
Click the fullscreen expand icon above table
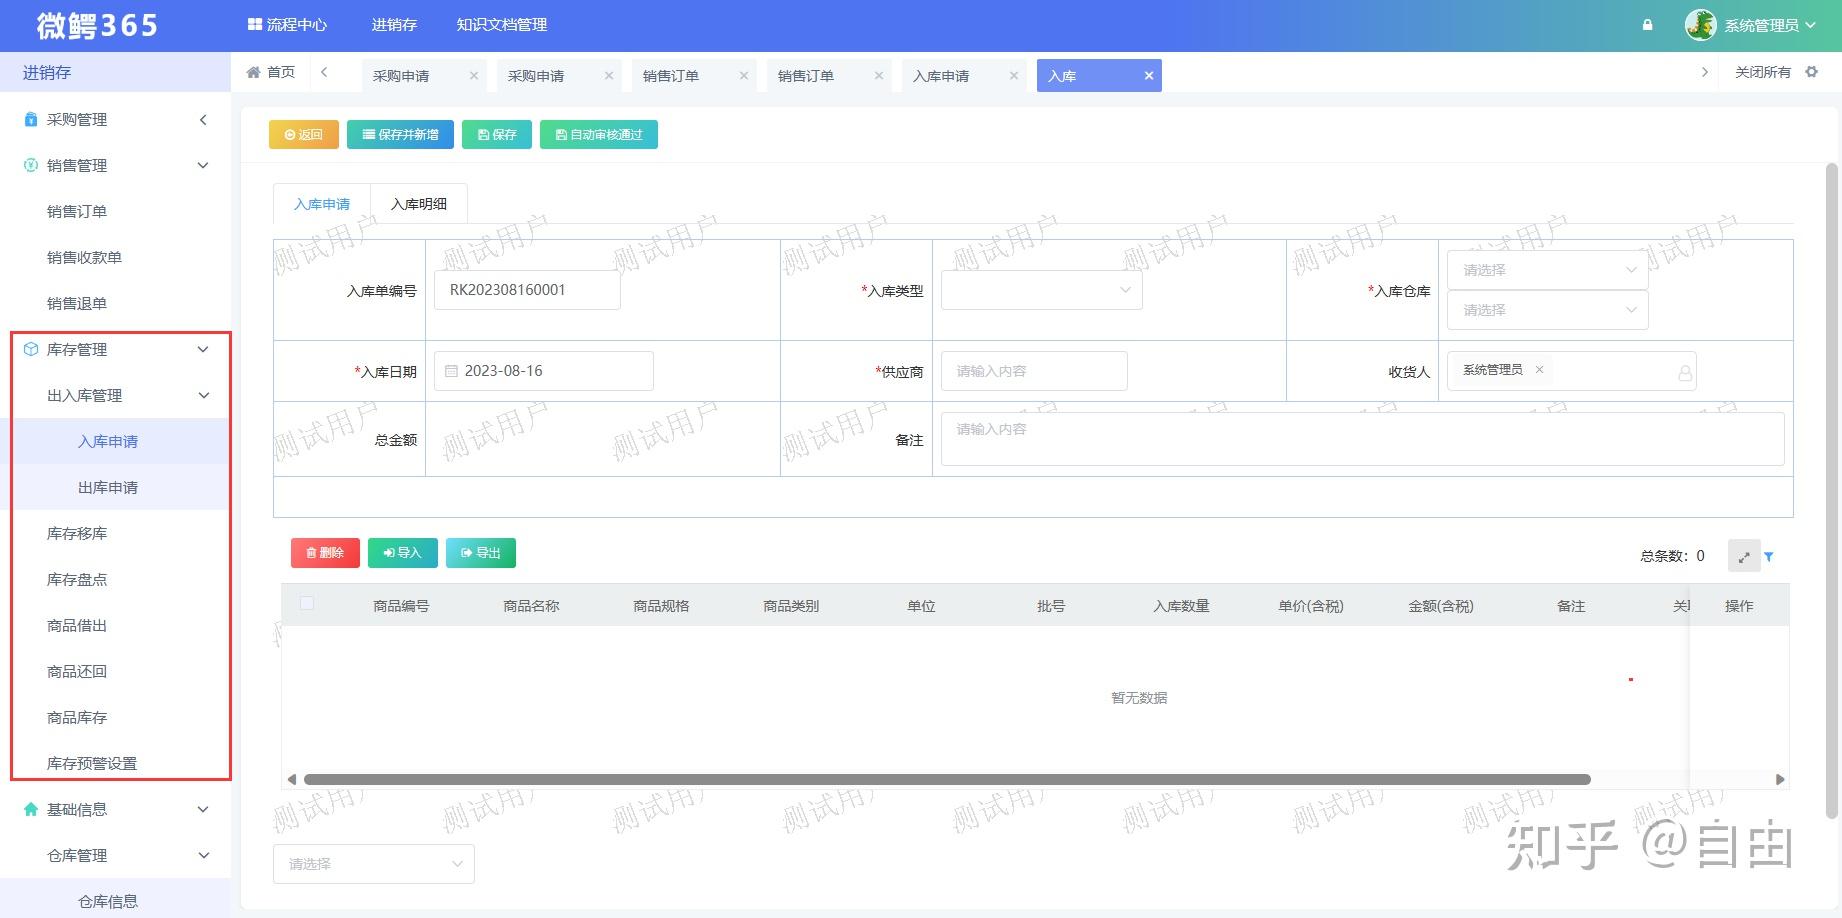1744,557
